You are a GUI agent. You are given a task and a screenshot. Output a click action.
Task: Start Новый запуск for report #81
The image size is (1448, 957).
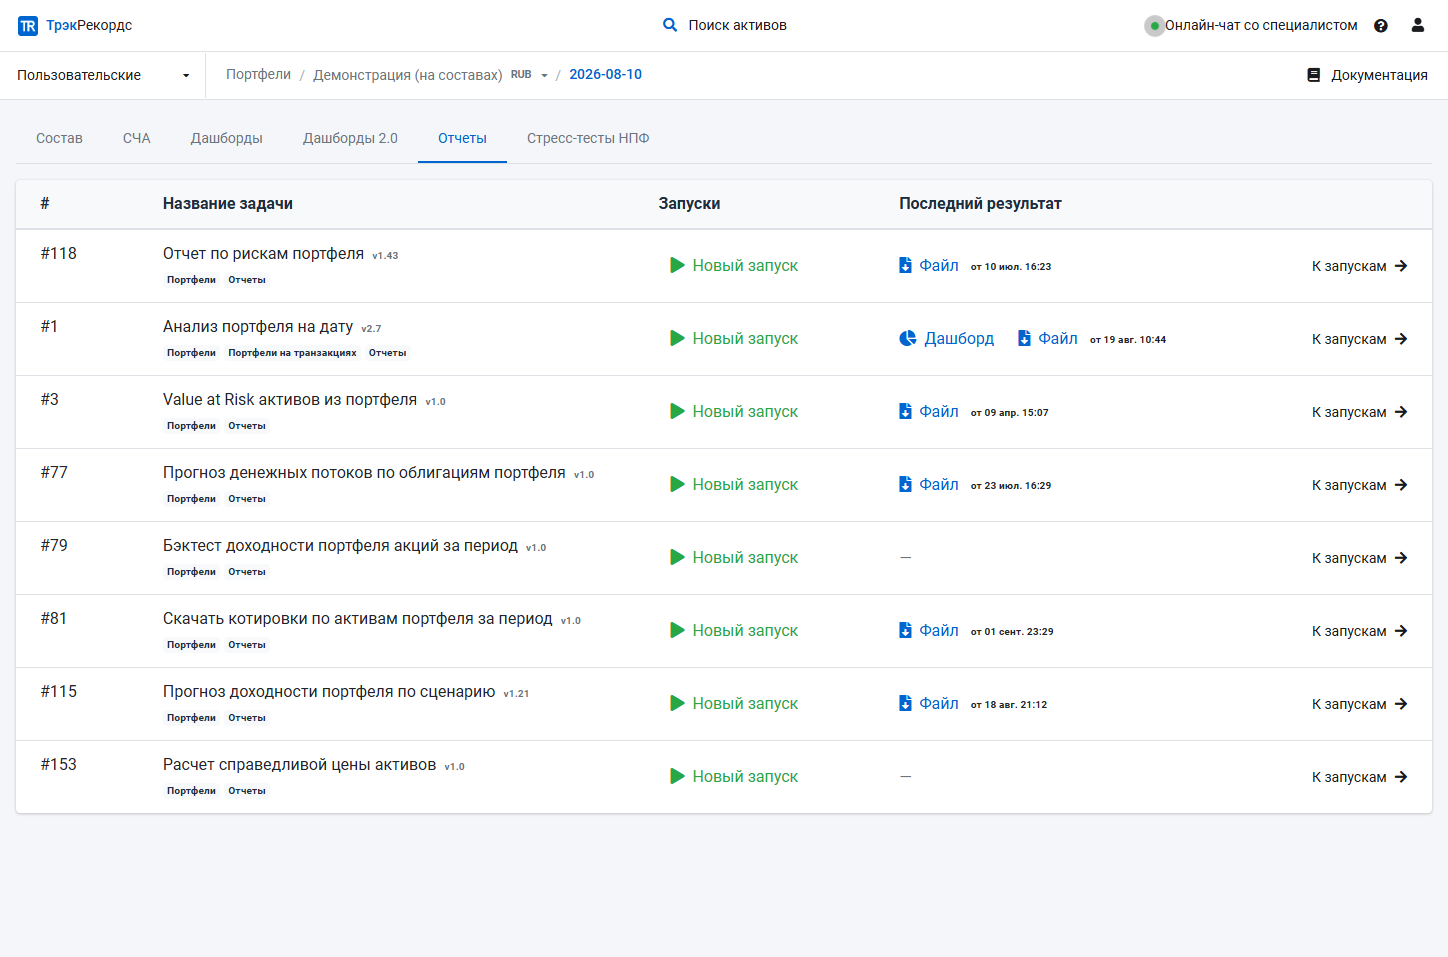click(734, 630)
